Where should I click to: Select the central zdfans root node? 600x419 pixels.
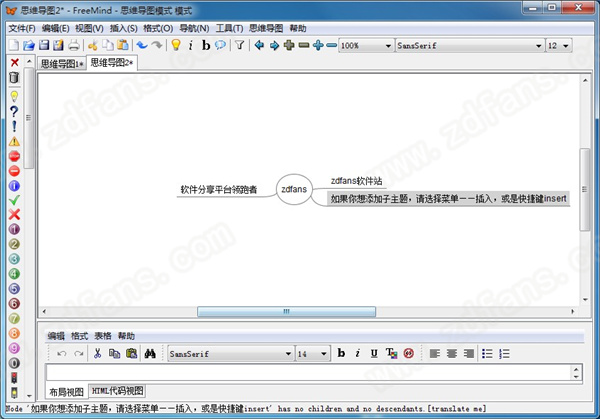pos(294,189)
